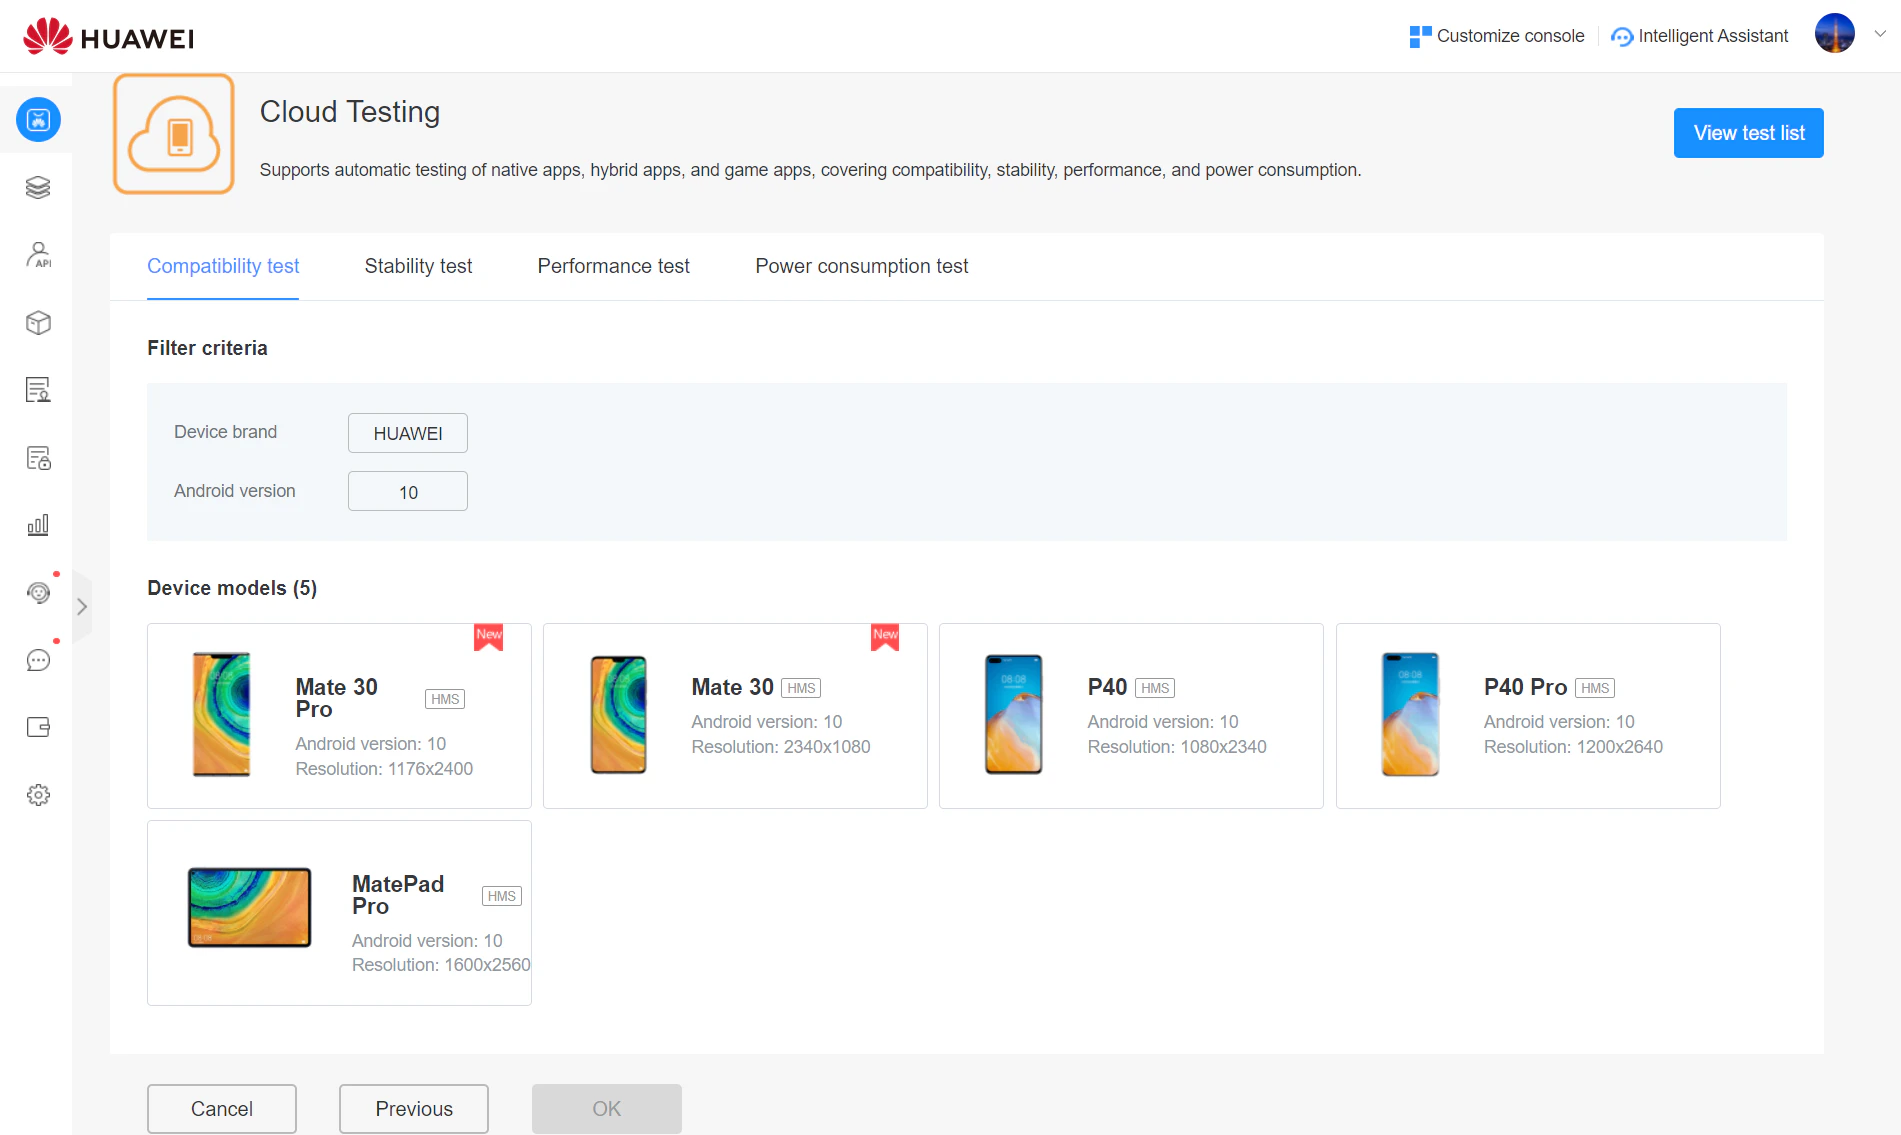1901x1135 pixels.
Task: Open Customize console link
Action: coord(1510,36)
